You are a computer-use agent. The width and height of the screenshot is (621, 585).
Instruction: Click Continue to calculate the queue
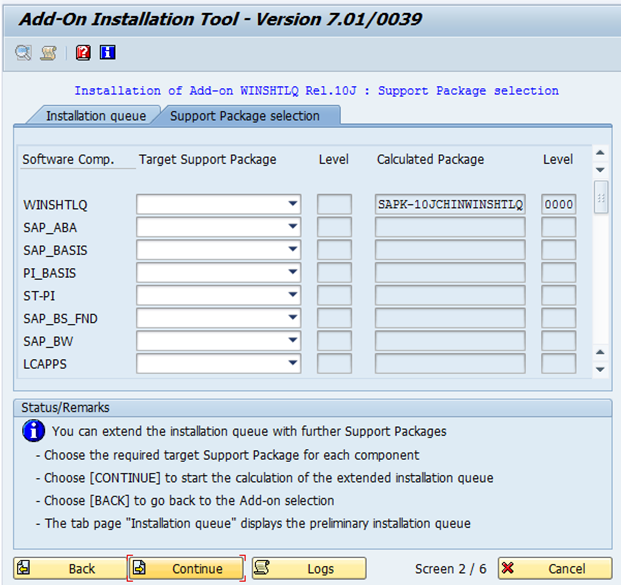pos(186,568)
